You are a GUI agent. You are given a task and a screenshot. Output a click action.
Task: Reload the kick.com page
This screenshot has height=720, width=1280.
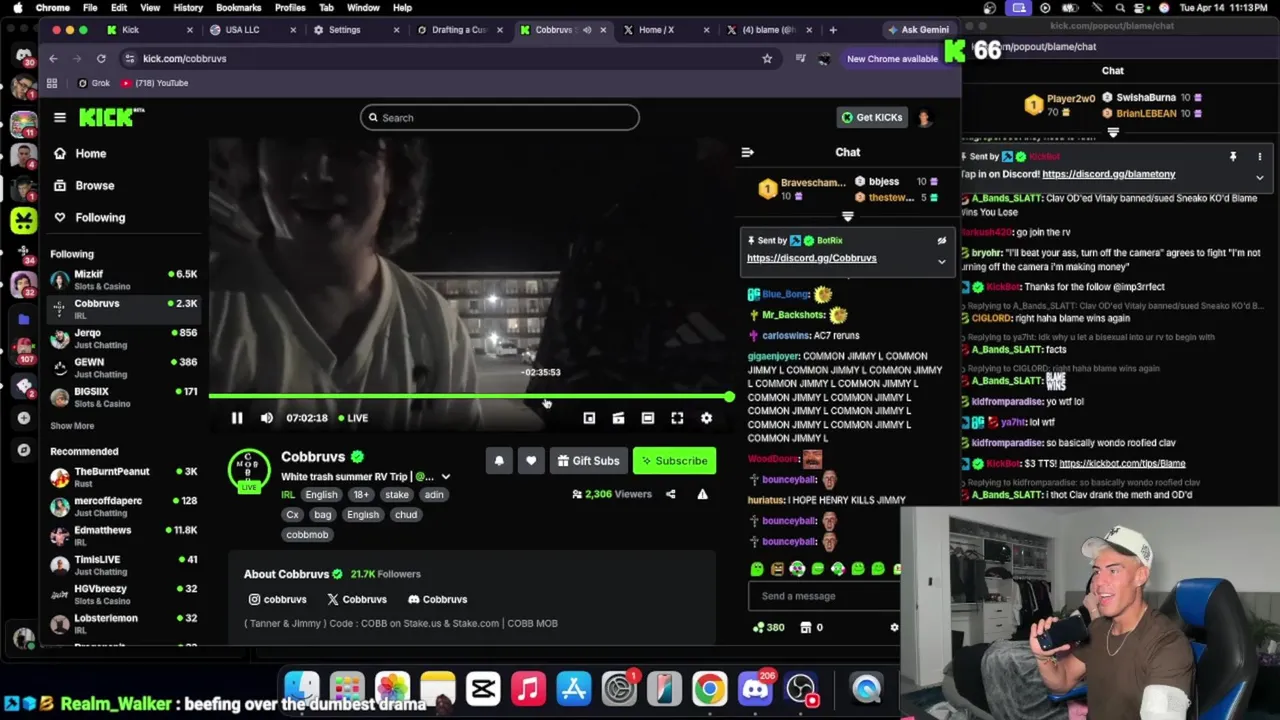[x=101, y=59]
